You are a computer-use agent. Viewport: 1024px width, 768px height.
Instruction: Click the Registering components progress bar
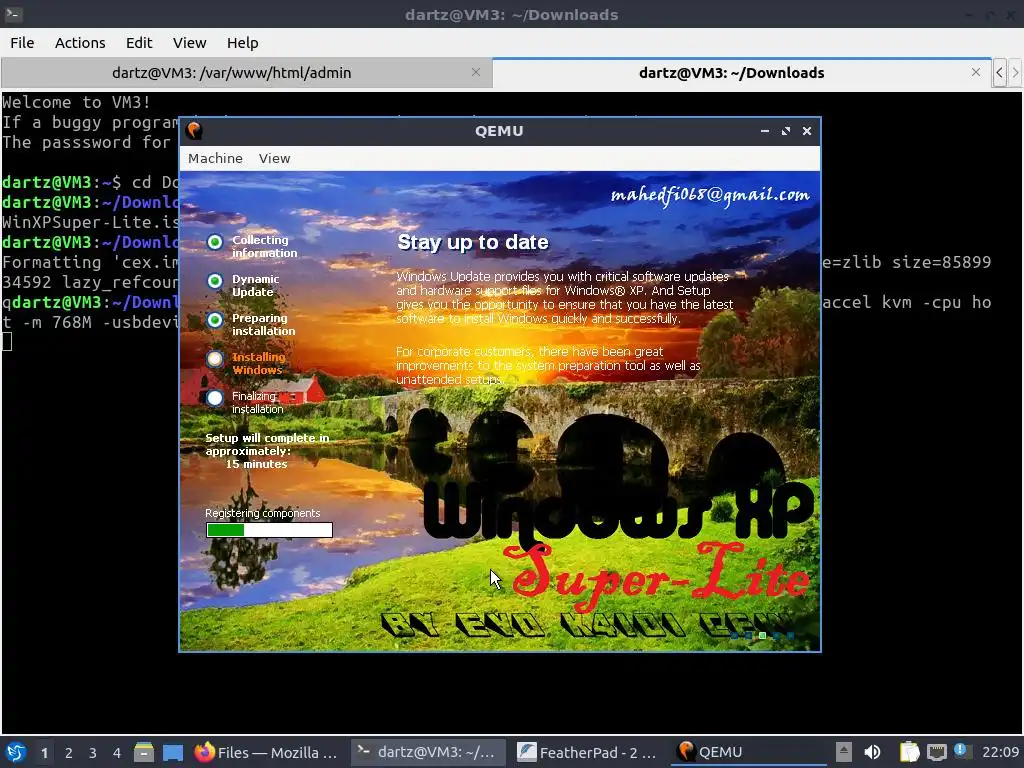coord(269,530)
